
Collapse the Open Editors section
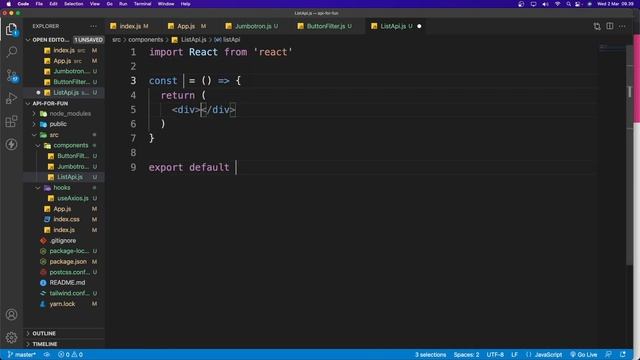(28, 40)
